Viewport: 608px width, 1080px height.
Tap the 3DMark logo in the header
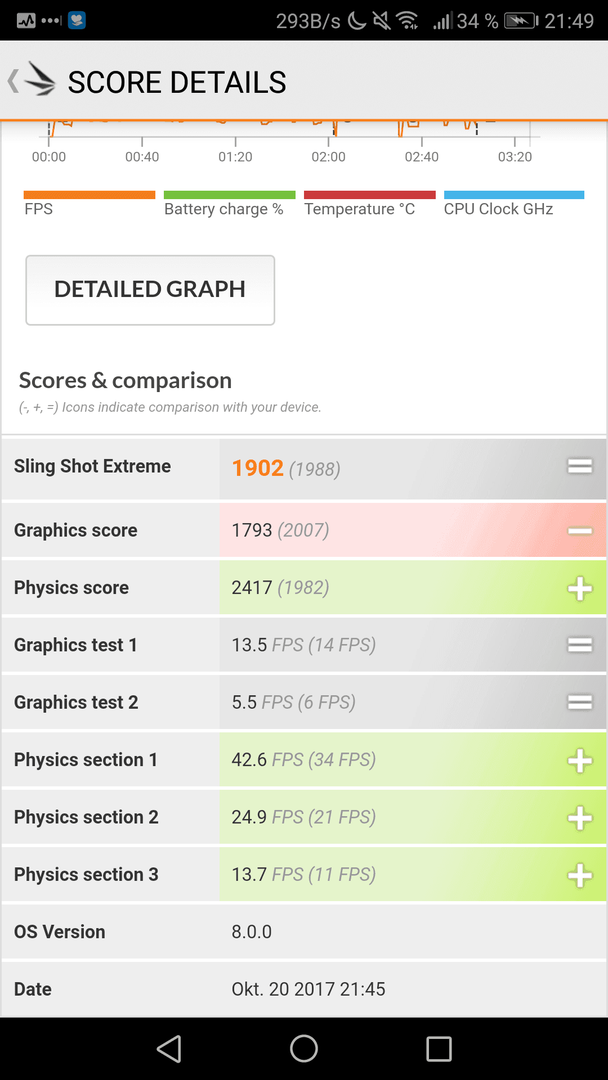coord(40,80)
